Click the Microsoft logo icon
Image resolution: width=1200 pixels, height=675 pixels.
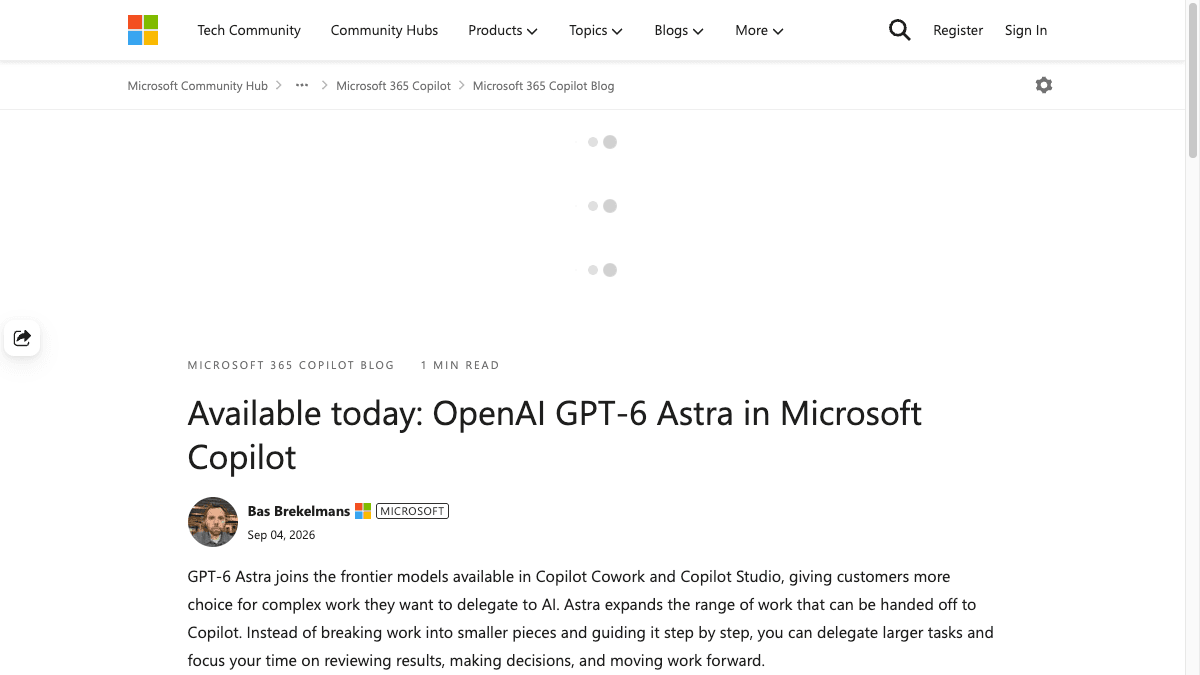143,30
